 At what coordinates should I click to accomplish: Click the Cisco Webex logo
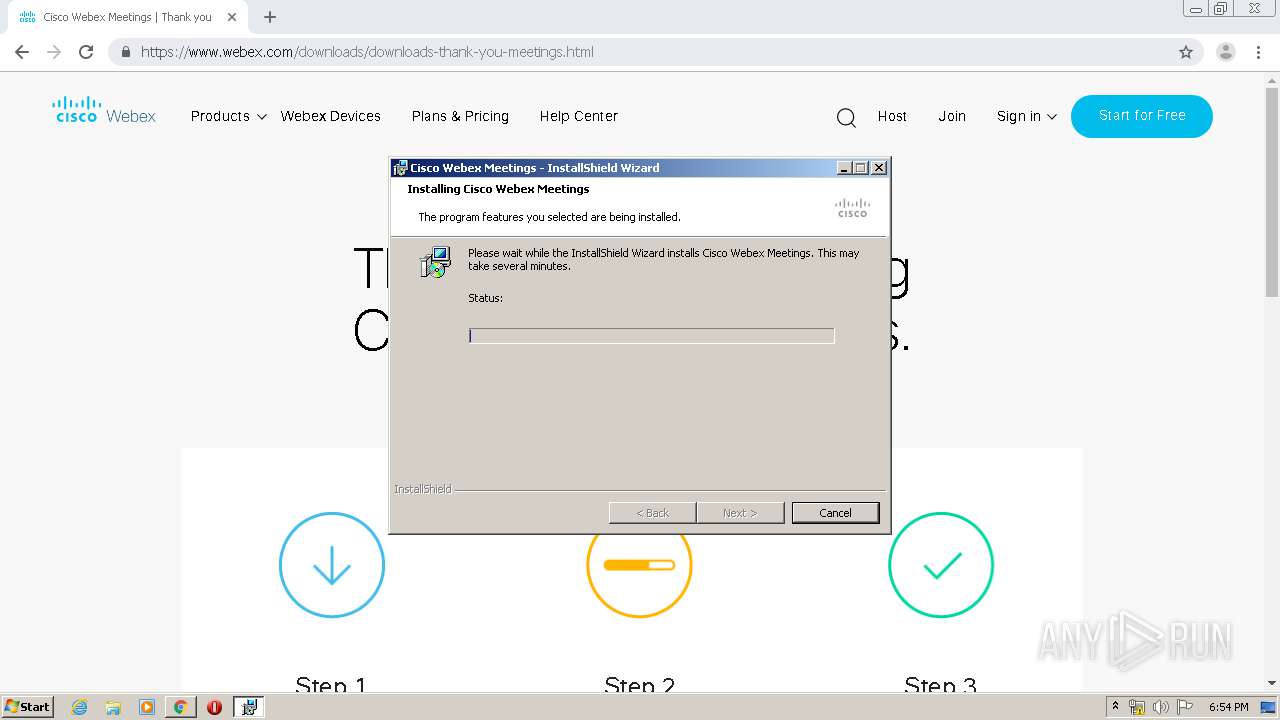(104, 110)
